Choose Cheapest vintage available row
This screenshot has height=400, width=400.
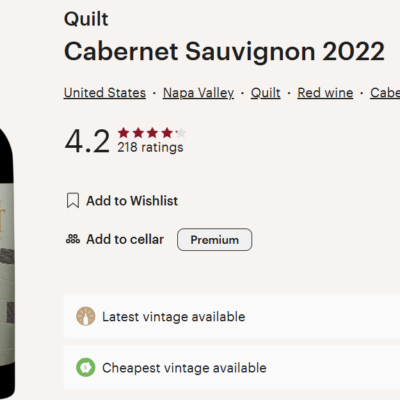tap(232, 368)
